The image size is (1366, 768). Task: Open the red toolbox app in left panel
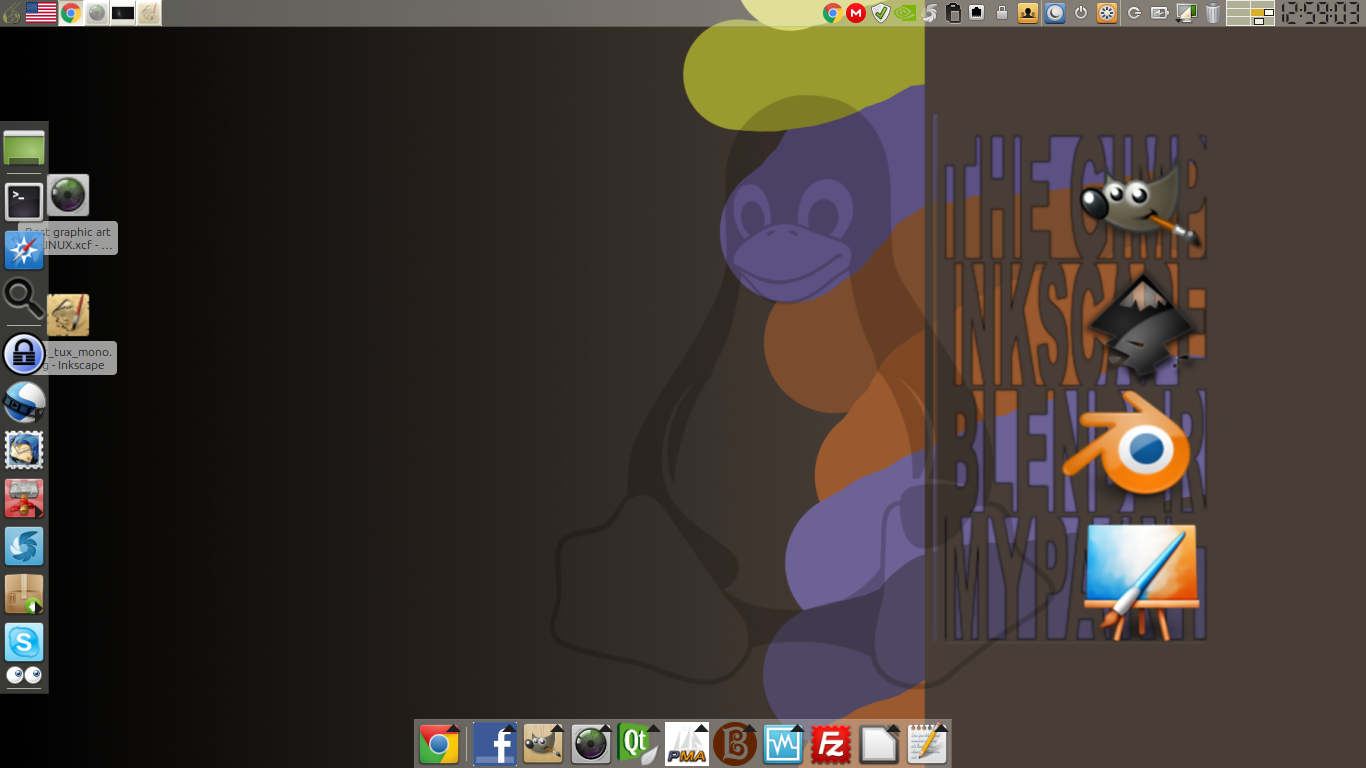click(24, 498)
